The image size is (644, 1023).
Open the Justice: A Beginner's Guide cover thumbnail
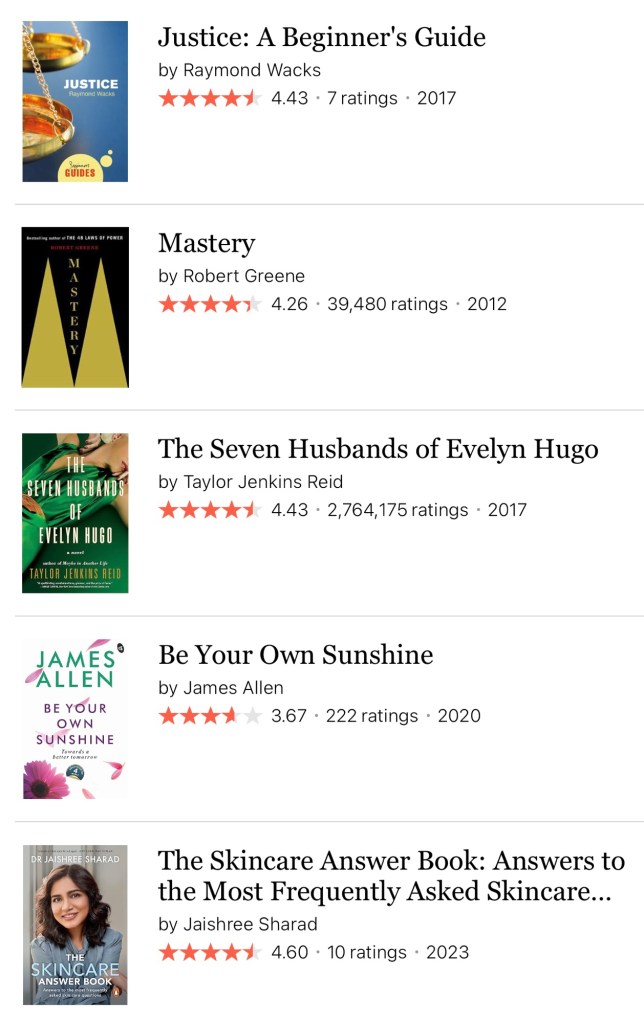click(75, 101)
